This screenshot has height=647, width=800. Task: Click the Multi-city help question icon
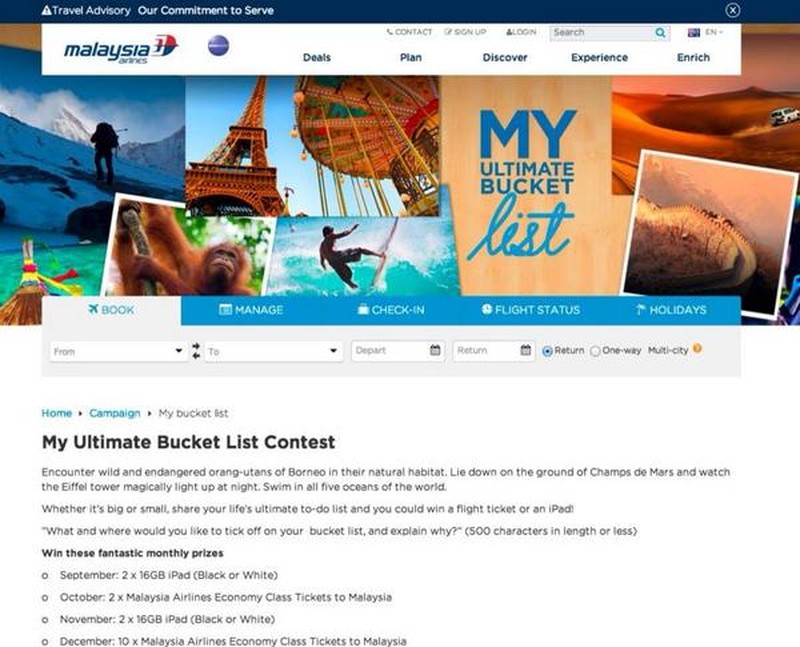pyautogui.click(x=697, y=349)
